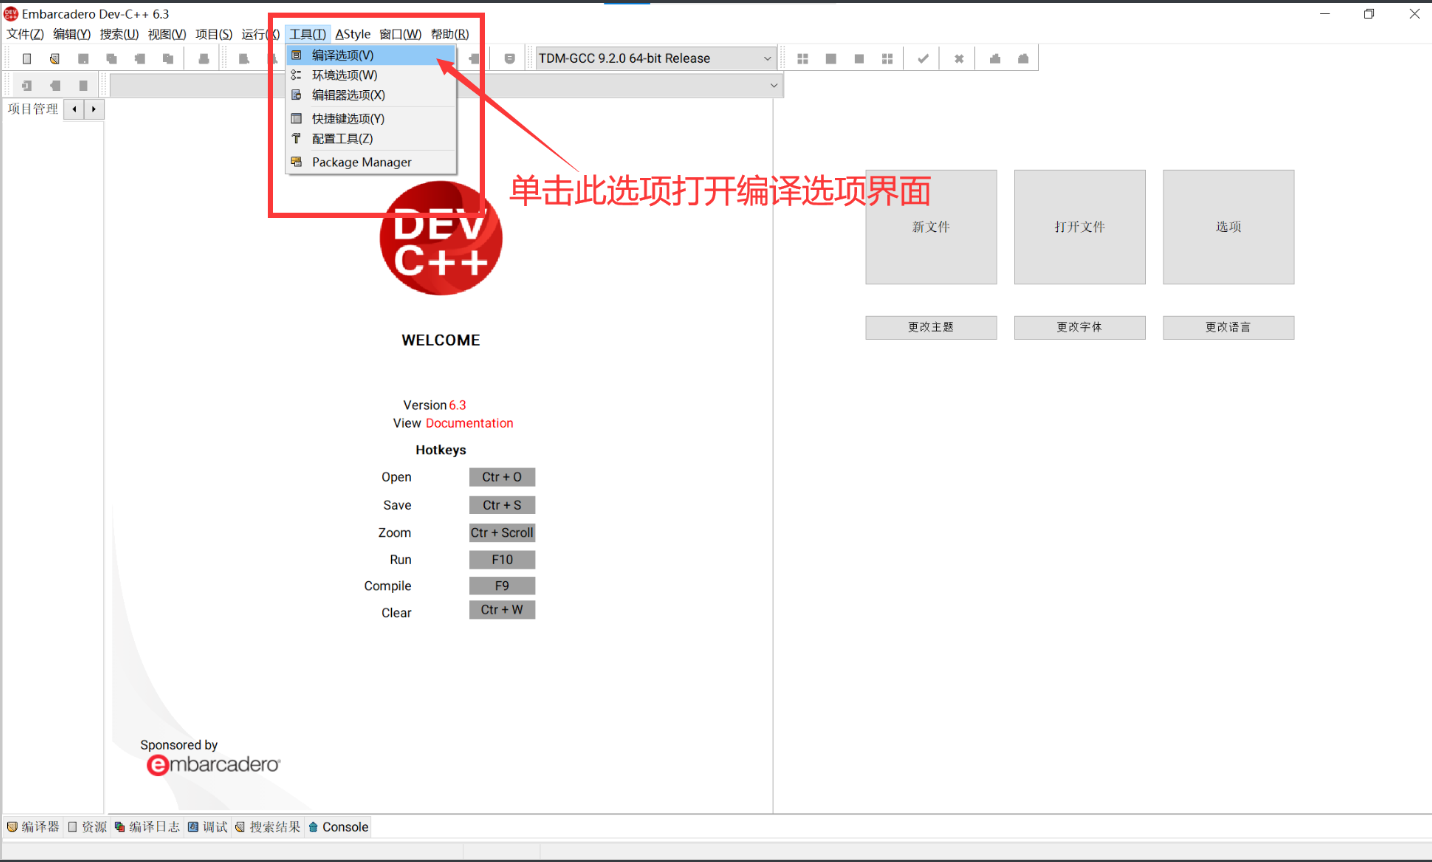Click the 更改主题 (Change Theme) button
Image resolution: width=1432 pixels, height=862 pixels.
(930, 327)
